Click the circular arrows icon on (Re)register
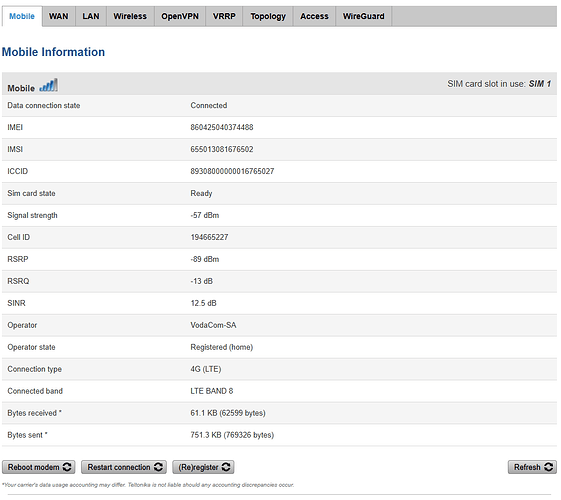 [x=226, y=467]
